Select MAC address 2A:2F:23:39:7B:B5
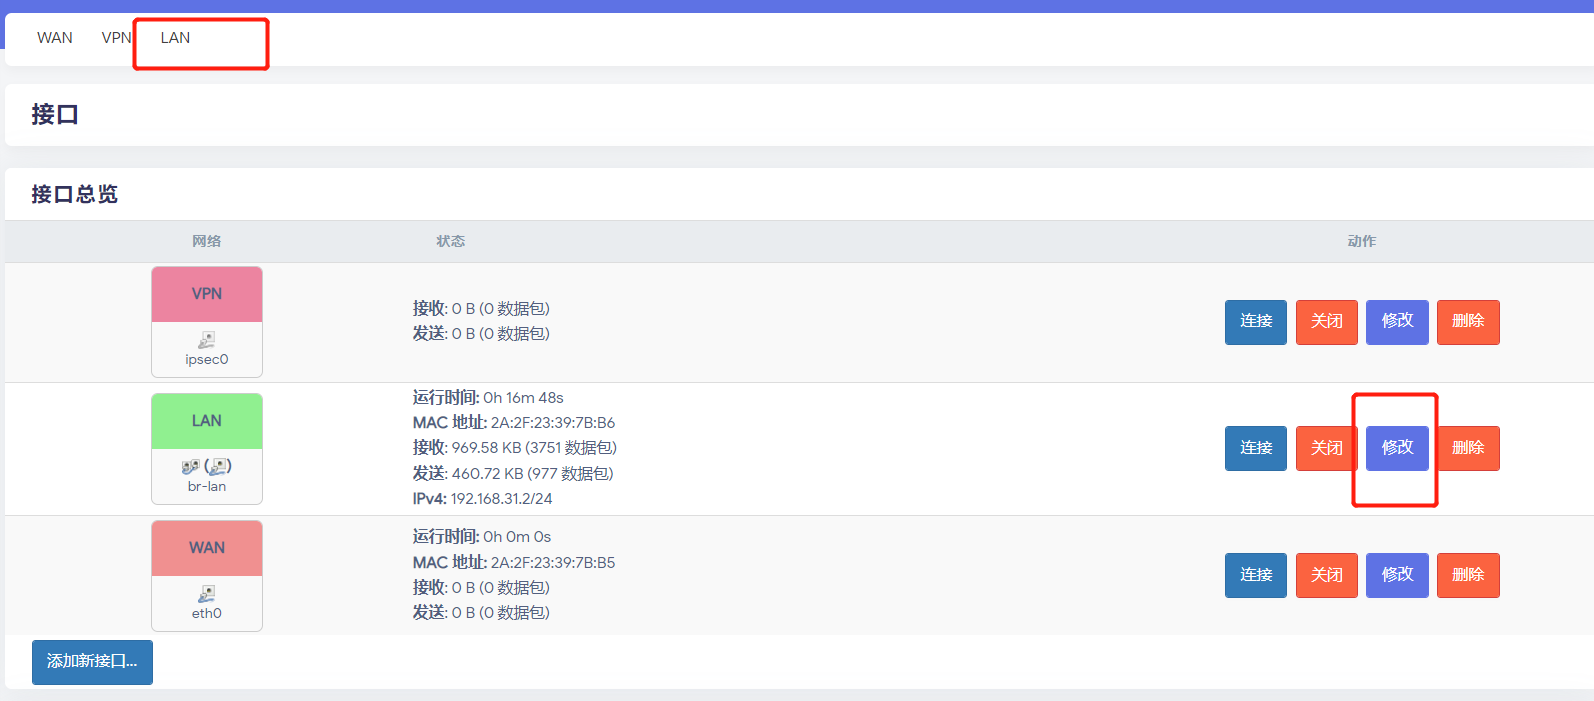The width and height of the screenshot is (1594, 701). pos(553,562)
